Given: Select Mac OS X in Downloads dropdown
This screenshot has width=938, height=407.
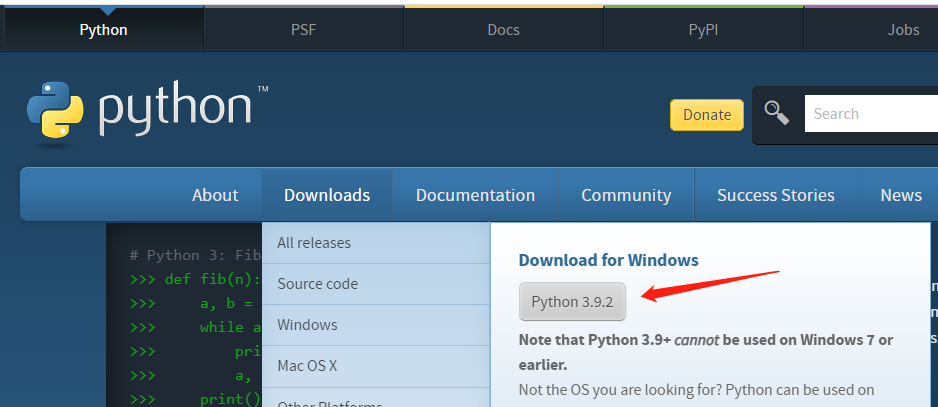Looking at the screenshot, I should click(x=376, y=366).
